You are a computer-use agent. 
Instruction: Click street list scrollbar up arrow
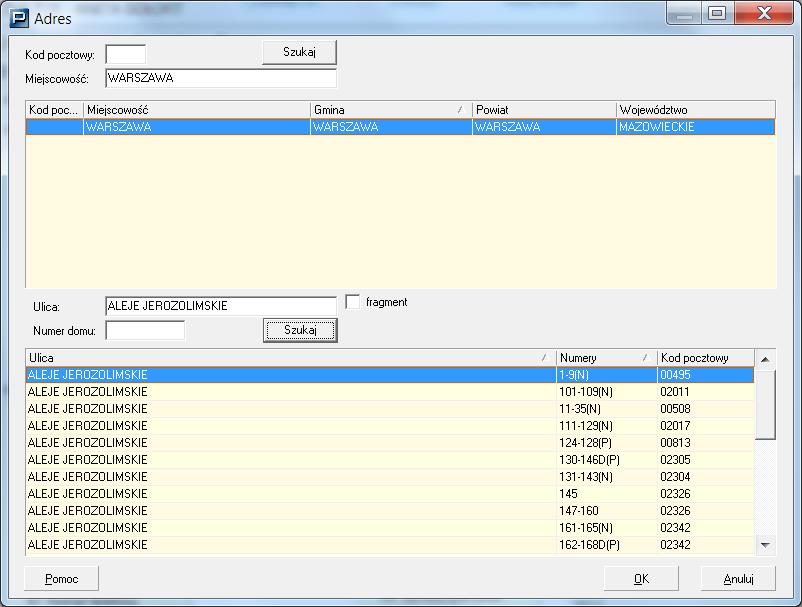point(766,359)
